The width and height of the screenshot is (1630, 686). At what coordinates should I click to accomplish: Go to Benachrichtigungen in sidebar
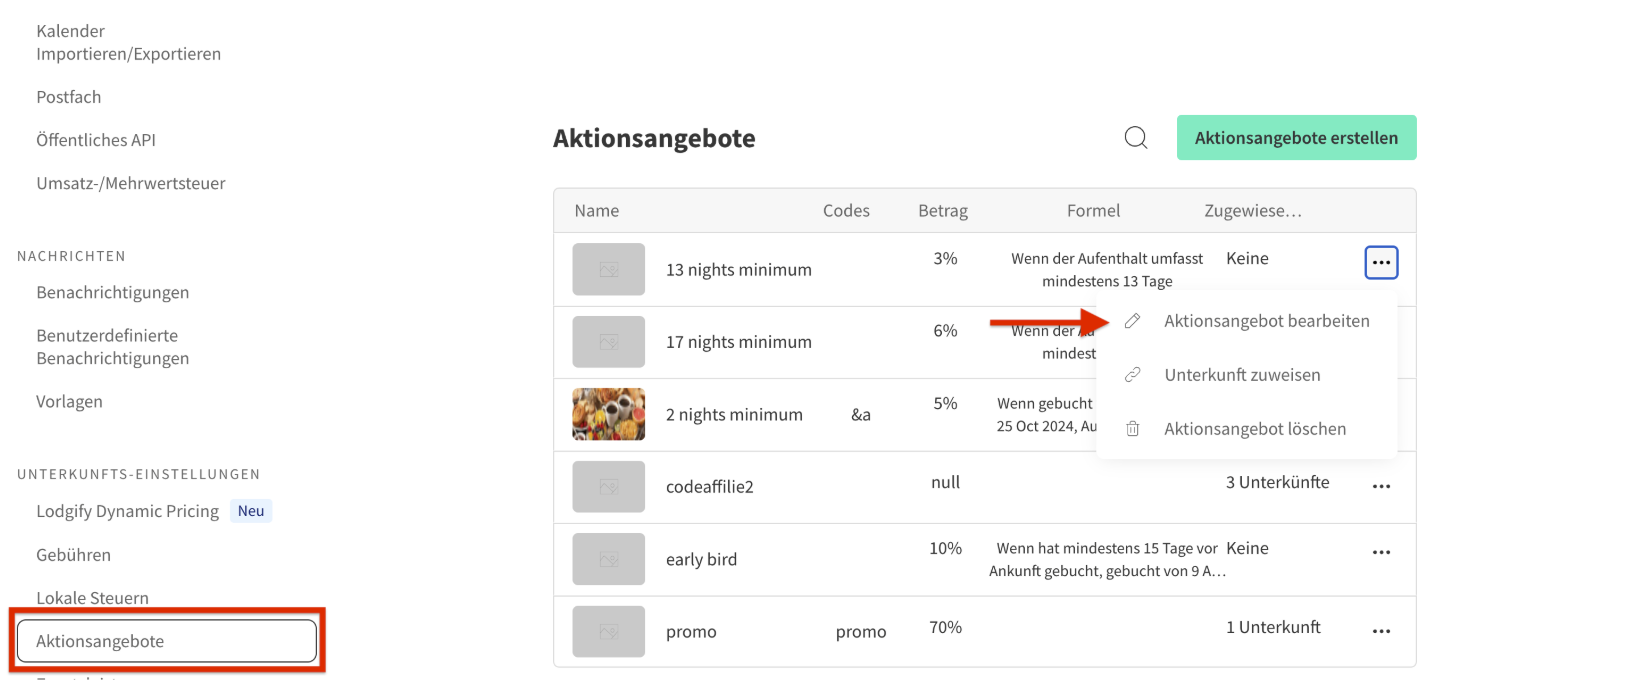(x=112, y=292)
